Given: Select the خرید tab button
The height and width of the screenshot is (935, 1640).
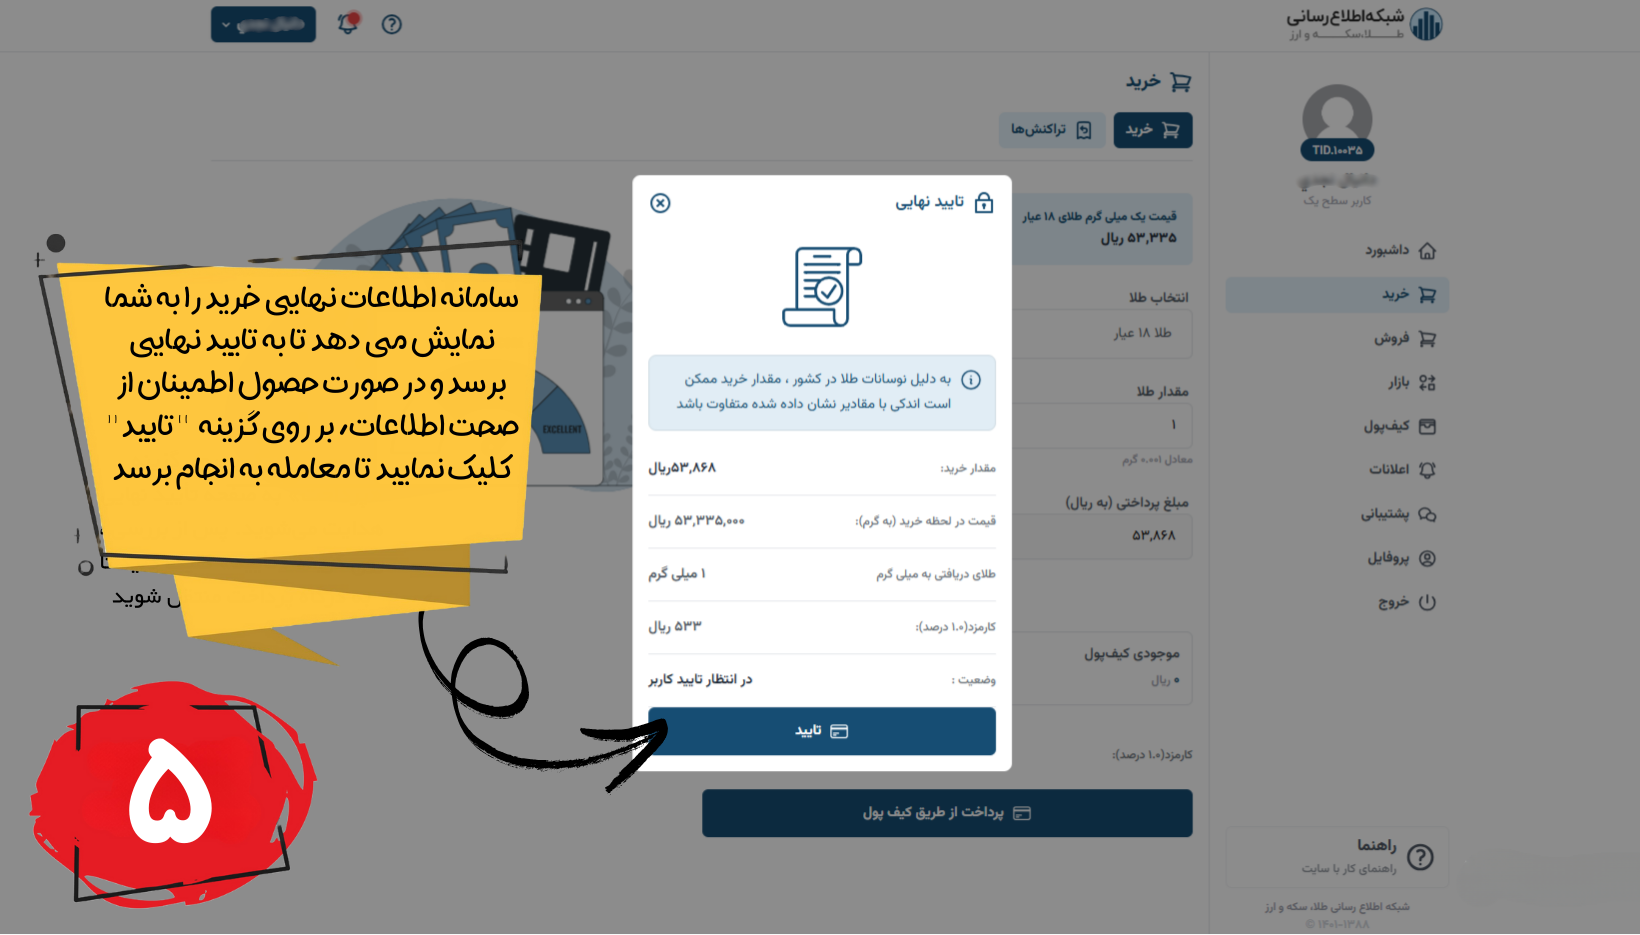Looking at the screenshot, I should pyautogui.click(x=1153, y=130).
